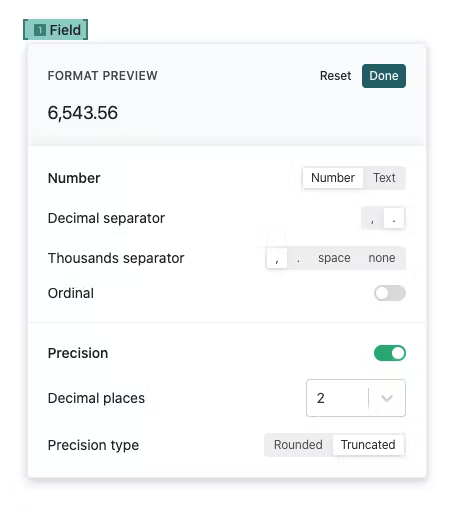The height and width of the screenshot is (523, 469).
Task: Click the number-type icon in the Field tag
Action: coord(40,30)
